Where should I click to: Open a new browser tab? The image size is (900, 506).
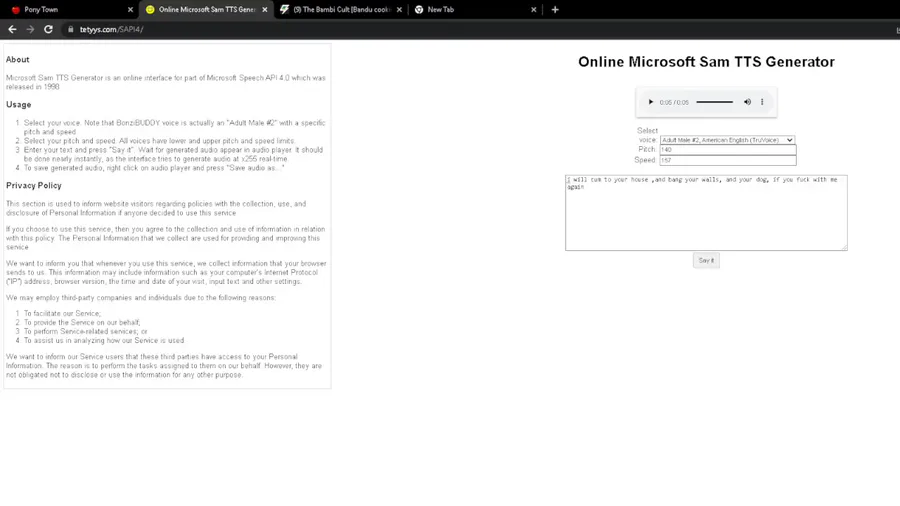(x=555, y=10)
